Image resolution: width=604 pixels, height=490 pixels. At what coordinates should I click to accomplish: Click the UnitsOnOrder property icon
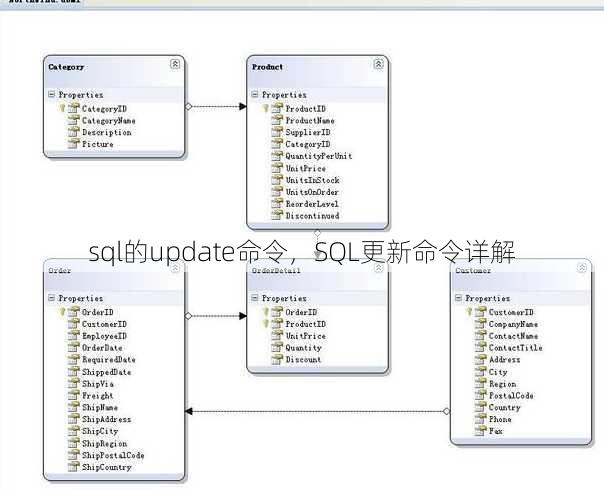(277, 192)
